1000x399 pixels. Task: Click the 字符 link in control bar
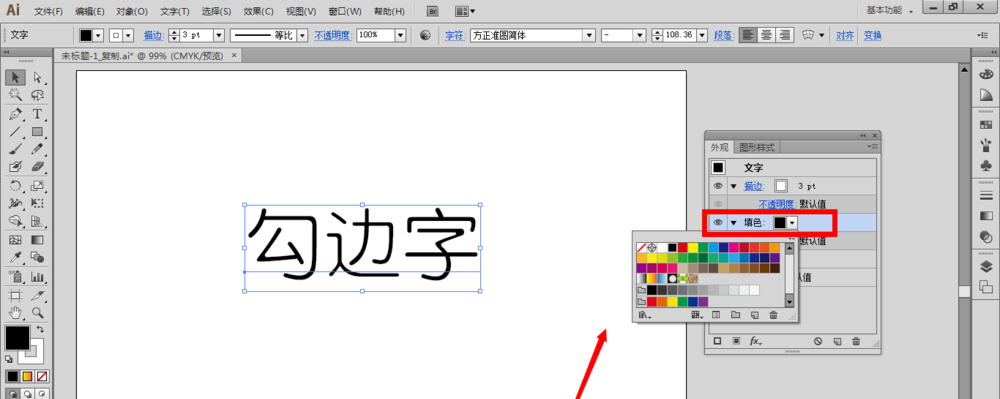[455, 35]
